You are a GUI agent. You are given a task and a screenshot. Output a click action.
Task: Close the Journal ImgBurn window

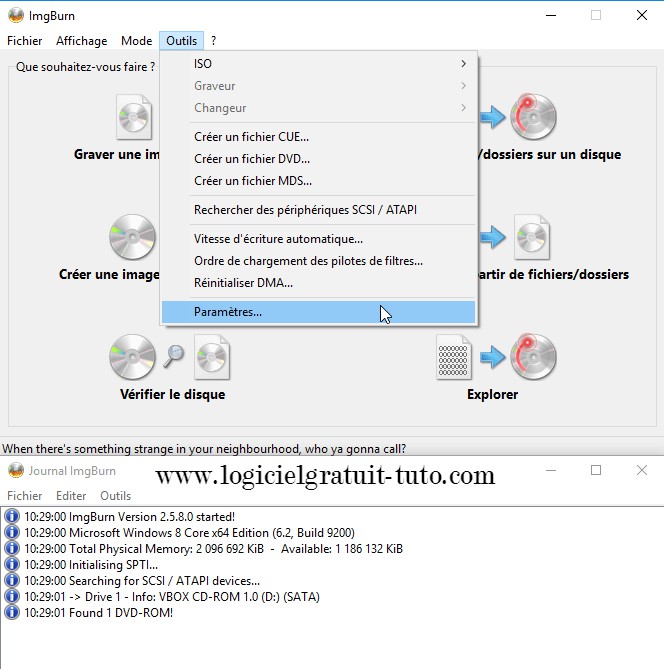point(641,470)
